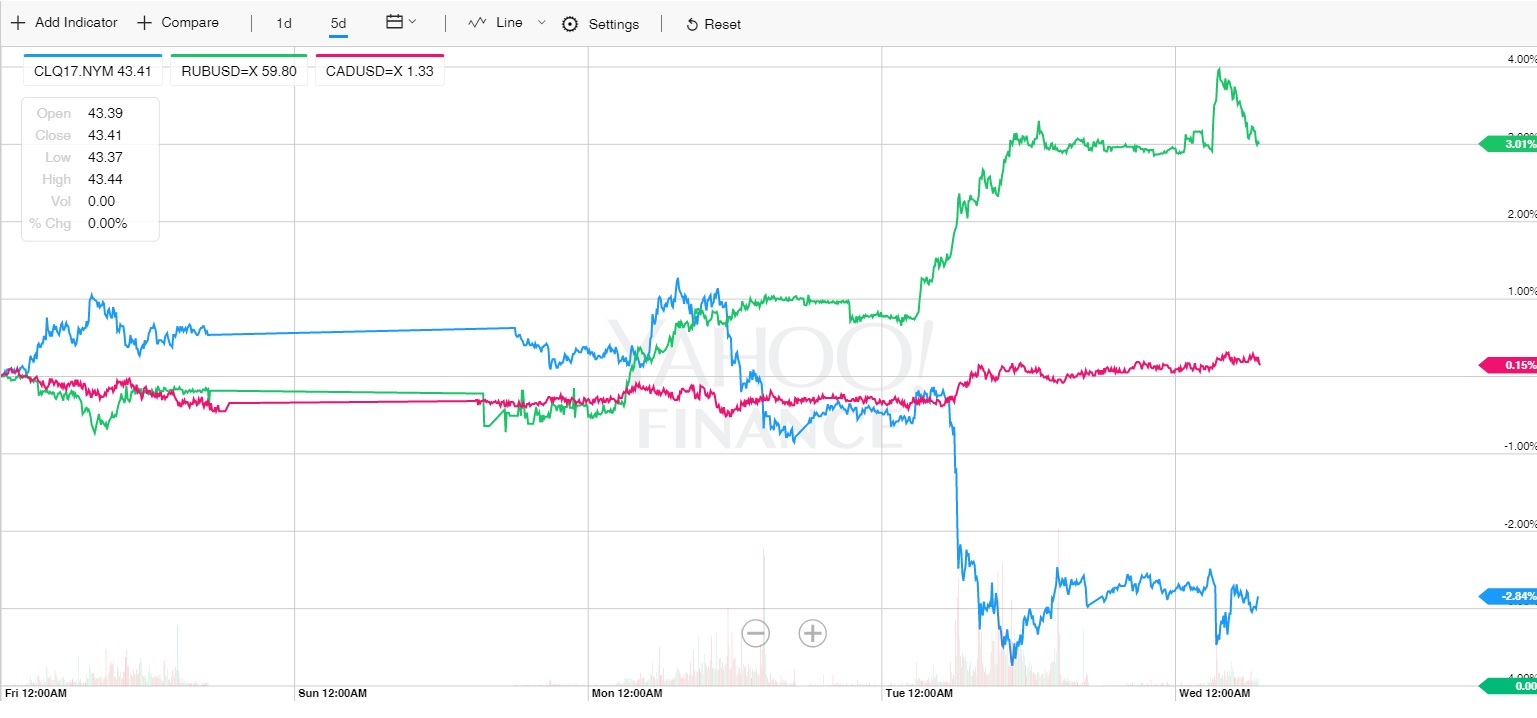This screenshot has width=1537, height=718.
Task: Zoom in using the plus circle
Action: click(812, 632)
